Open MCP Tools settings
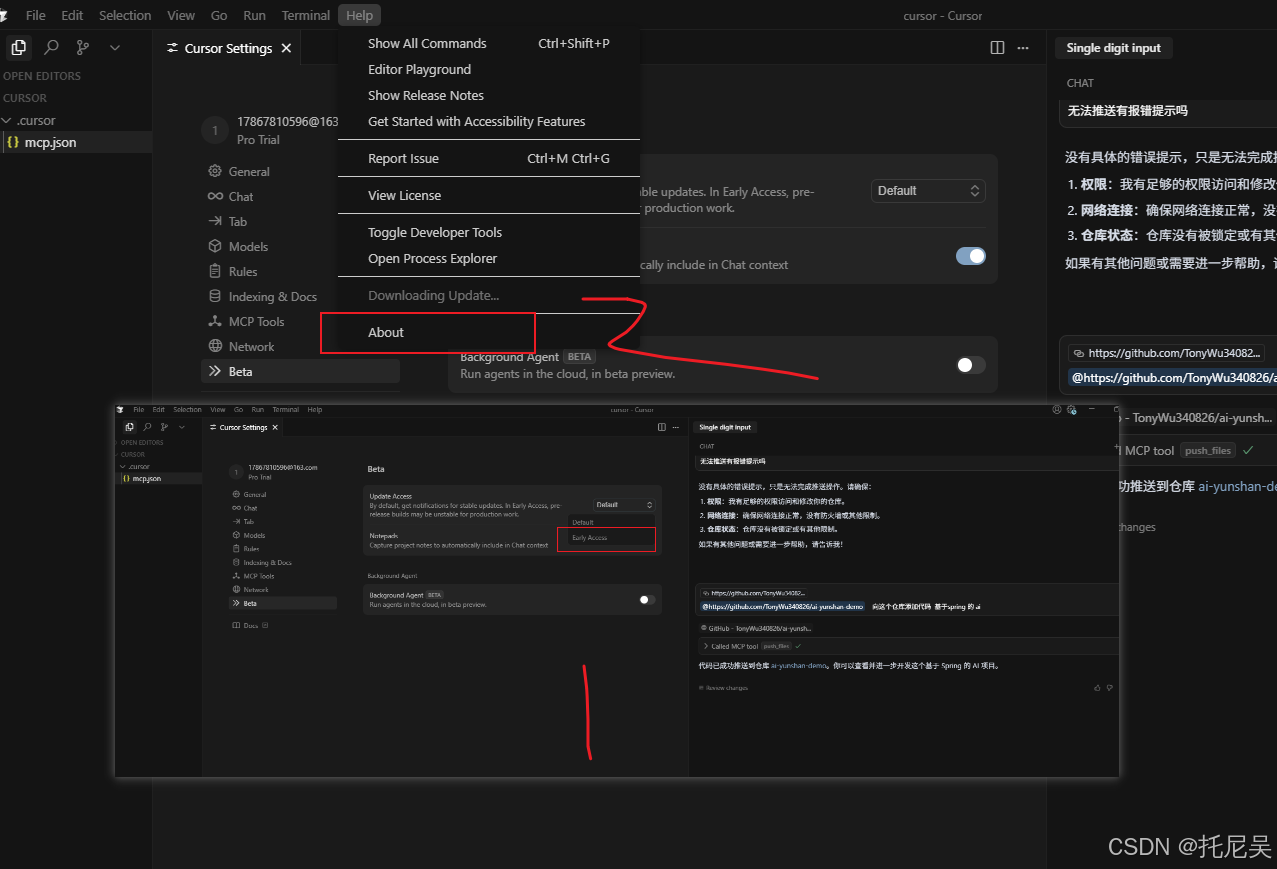 (x=246, y=321)
